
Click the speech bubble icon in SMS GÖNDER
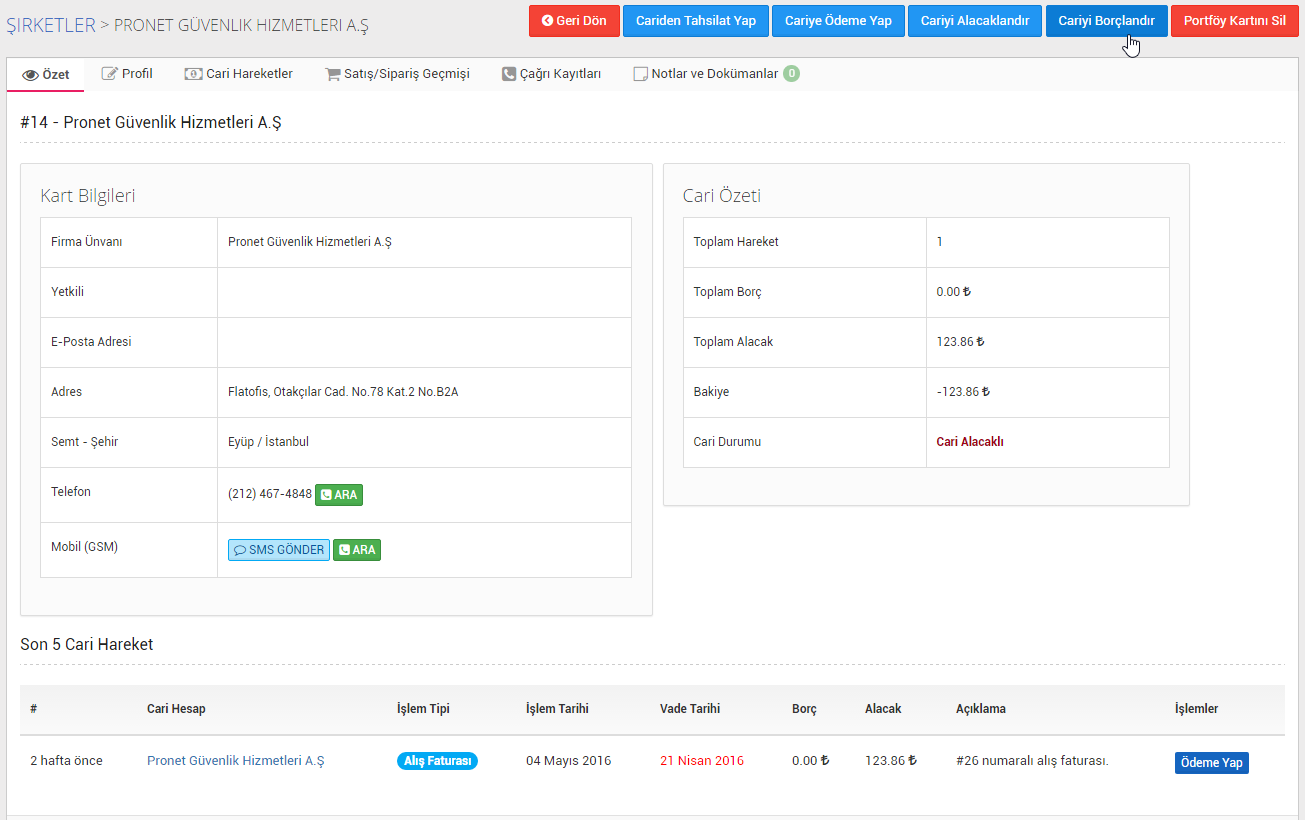click(240, 550)
